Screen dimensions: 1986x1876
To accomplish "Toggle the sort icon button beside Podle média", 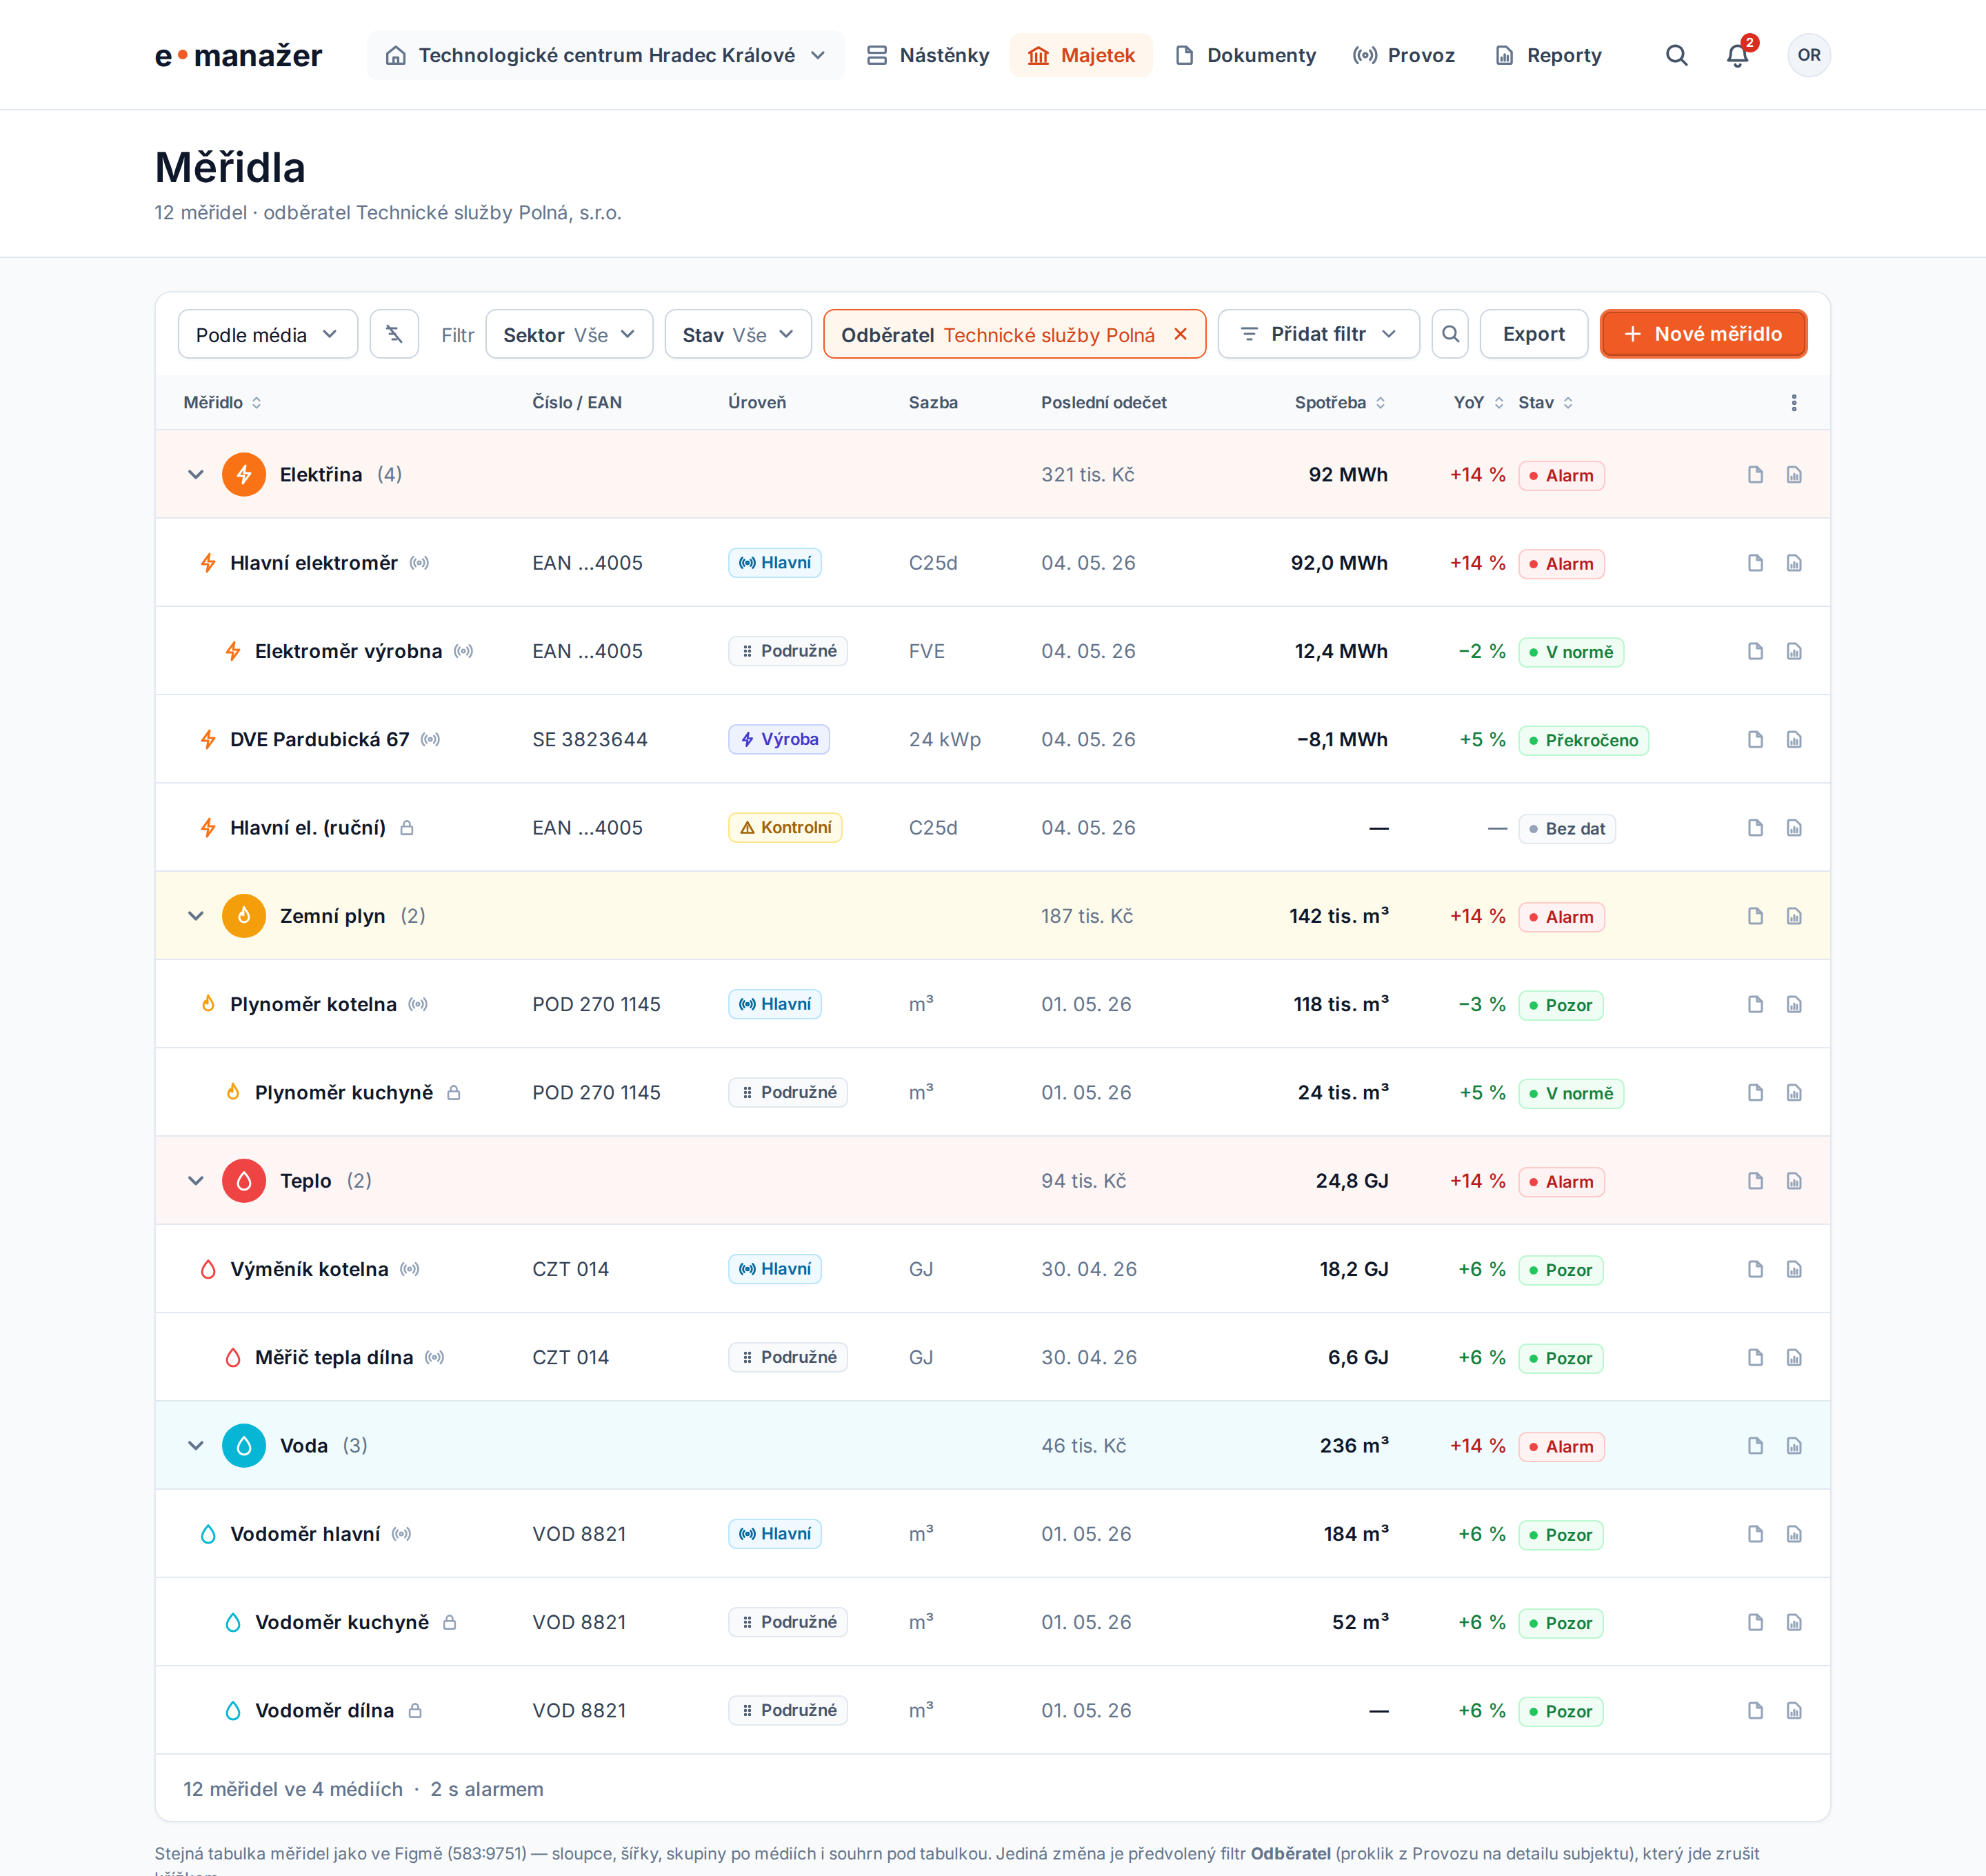I will tap(394, 334).
